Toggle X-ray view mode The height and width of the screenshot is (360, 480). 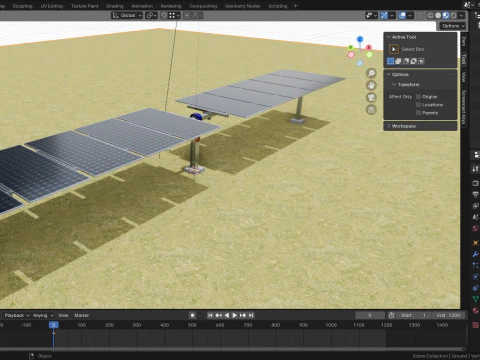coord(420,15)
